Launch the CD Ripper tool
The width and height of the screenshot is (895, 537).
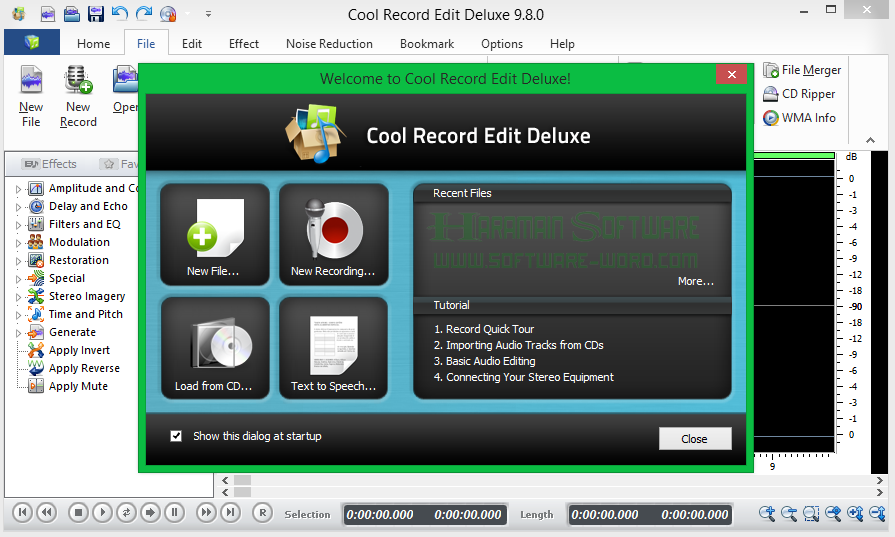799,94
